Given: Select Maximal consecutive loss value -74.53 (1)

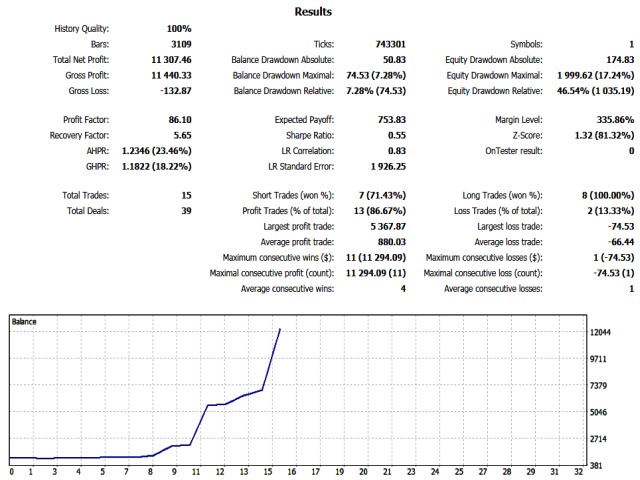Looking at the screenshot, I should point(614,273).
